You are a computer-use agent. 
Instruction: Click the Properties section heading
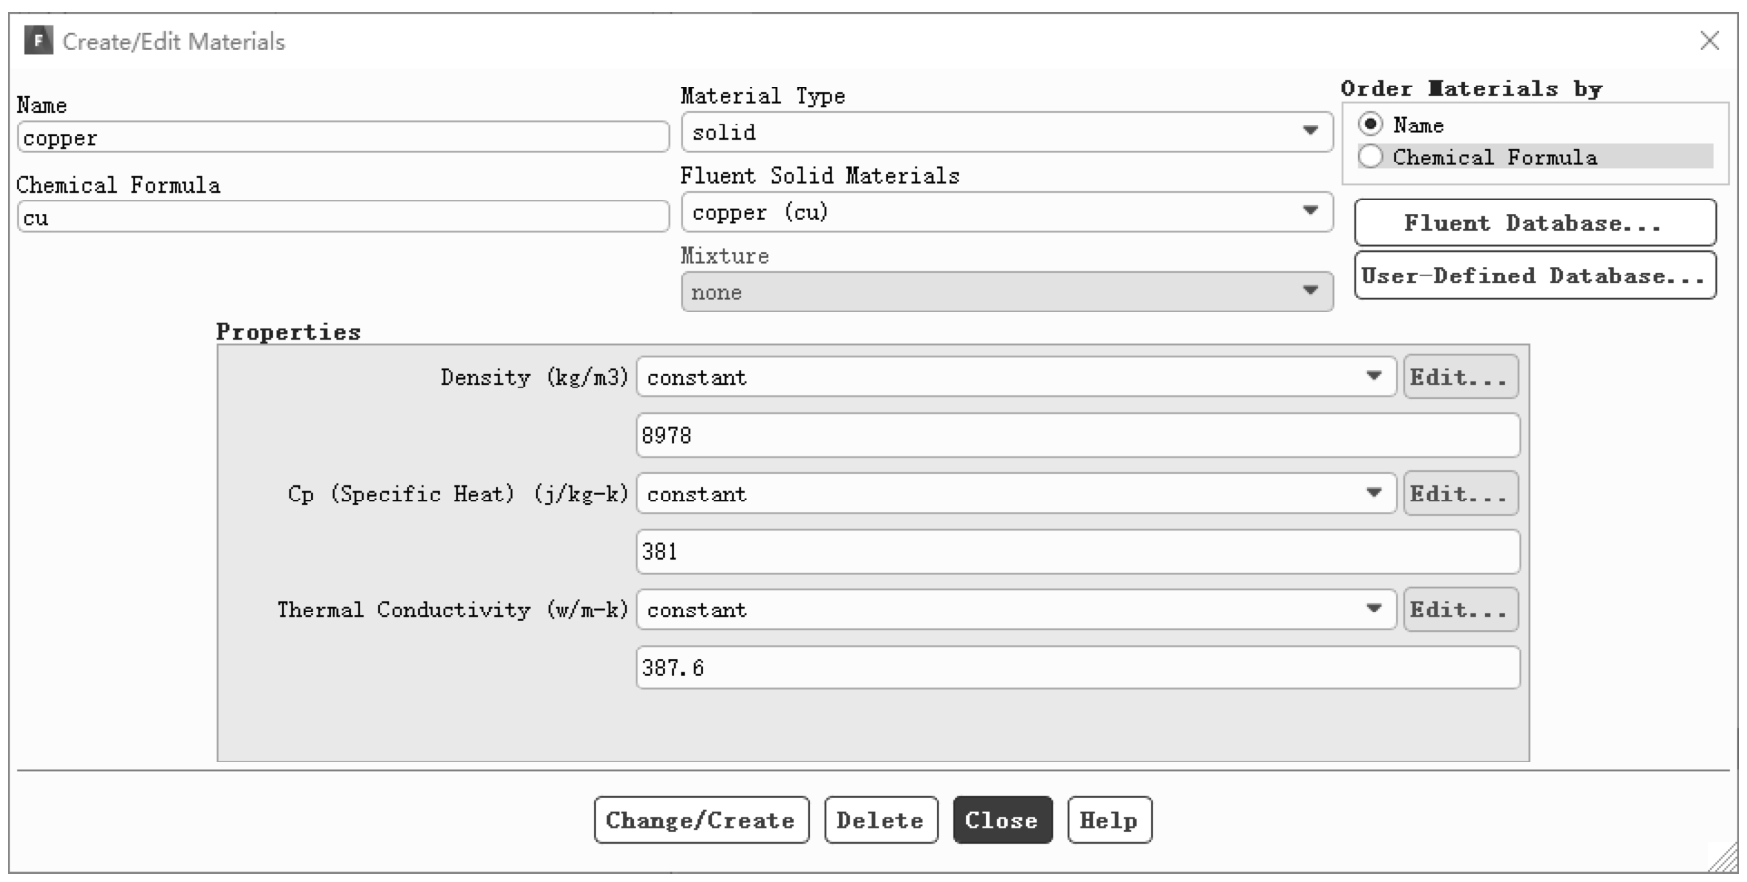(289, 332)
